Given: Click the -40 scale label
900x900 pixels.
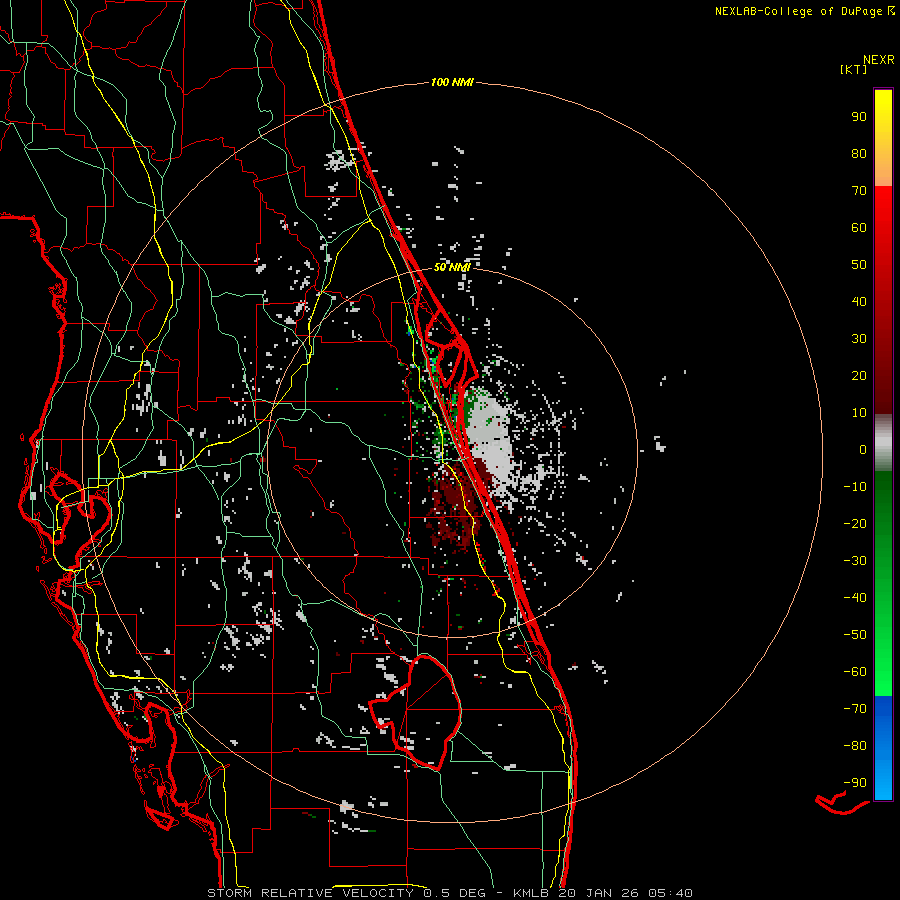Looking at the screenshot, I should click(855, 598).
